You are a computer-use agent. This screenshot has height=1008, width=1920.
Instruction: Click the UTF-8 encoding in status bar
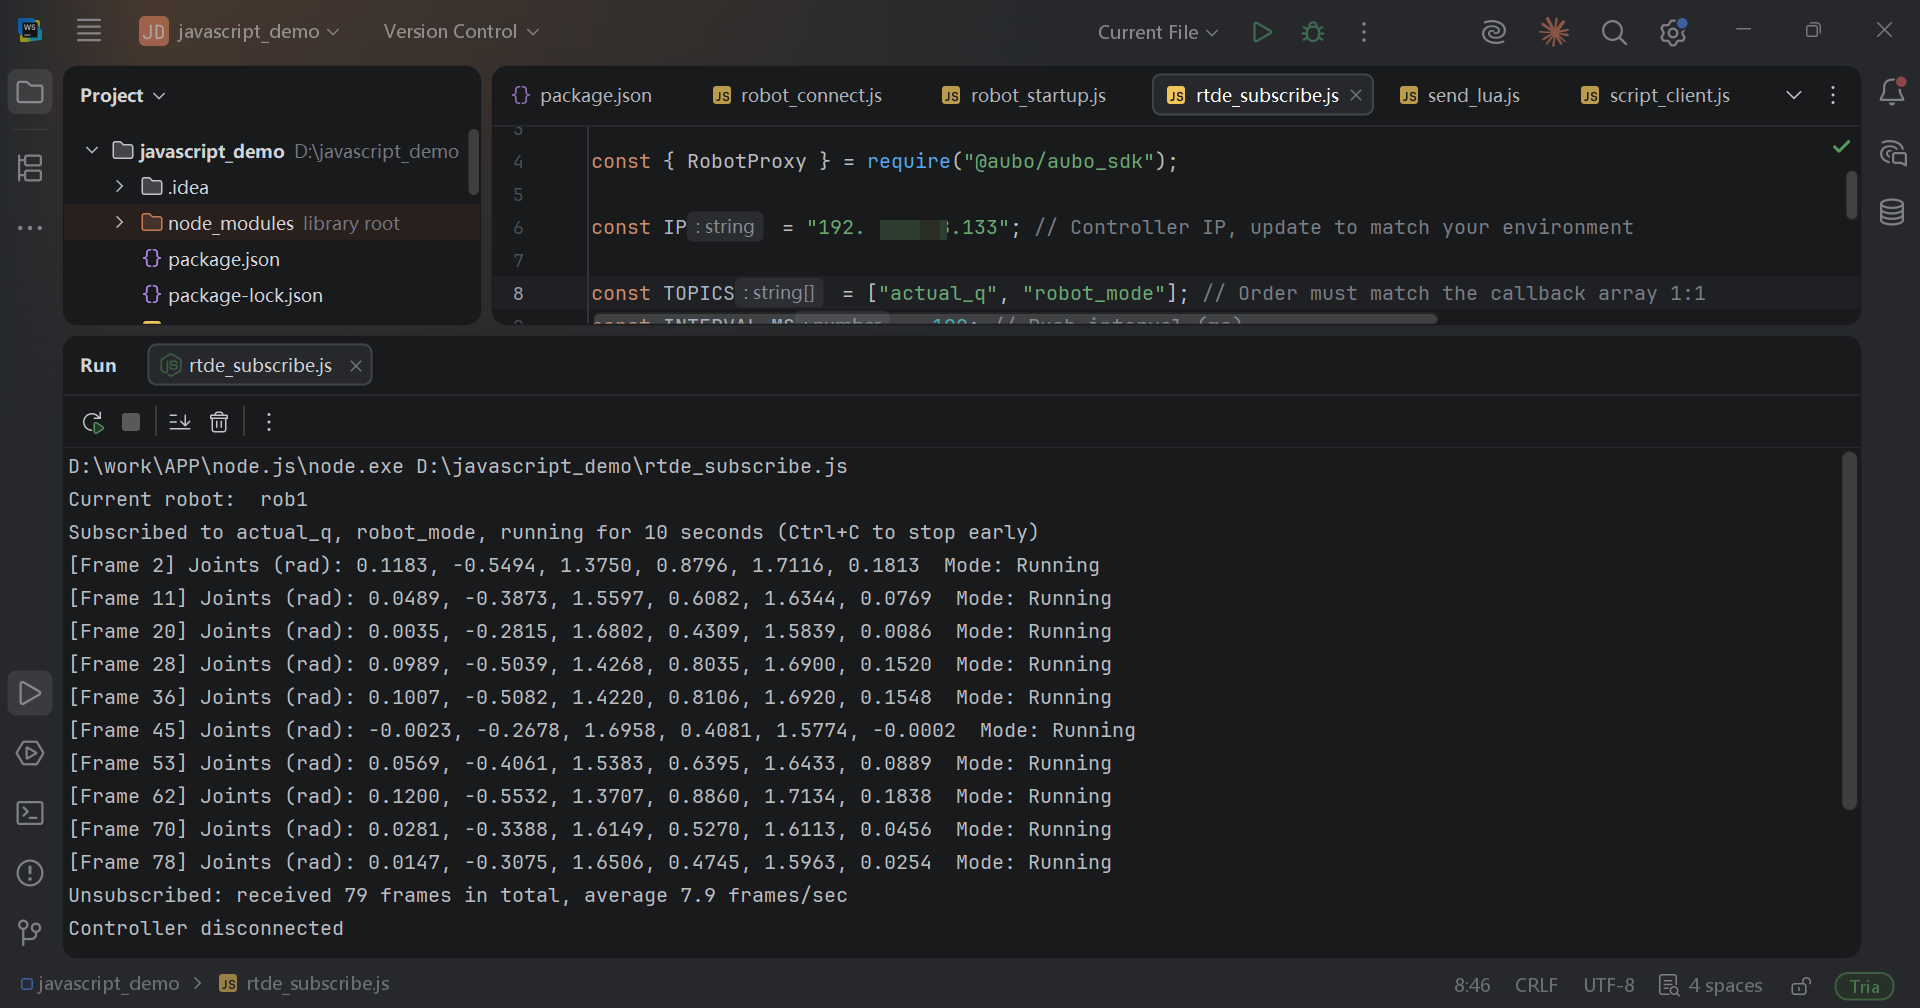(x=1609, y=986)
